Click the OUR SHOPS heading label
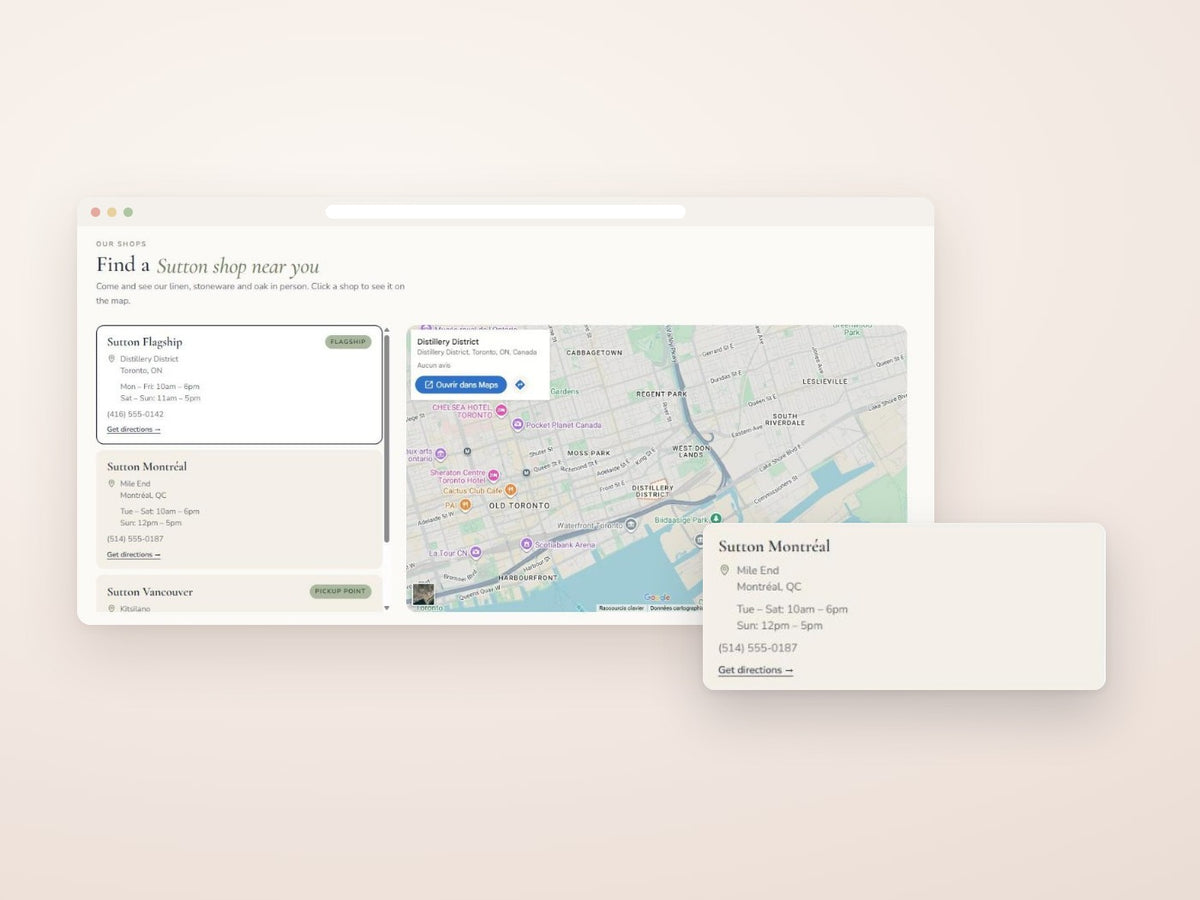Image resolution: width=1200 pixels, height=900 pixels. tap(121, 244)
